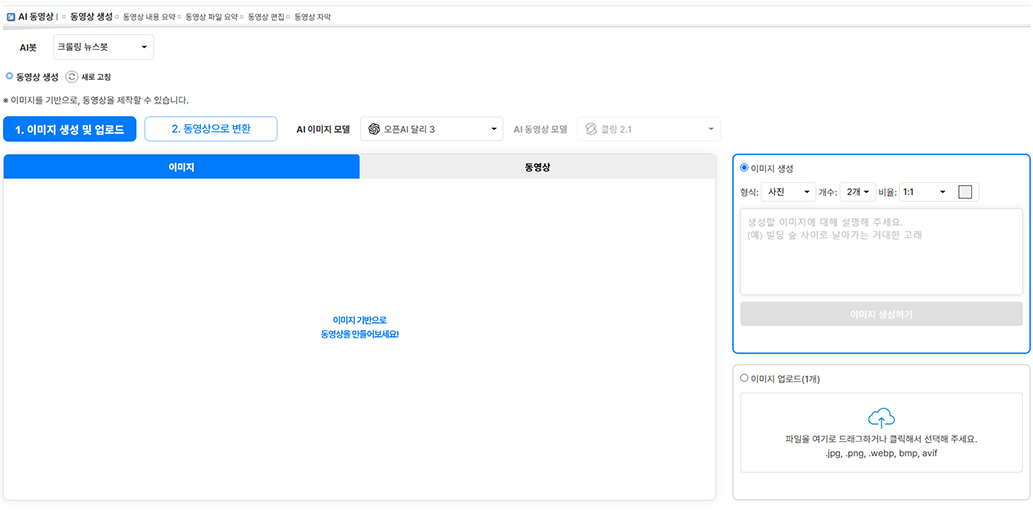The width and height of the screenshot is (1033, 511).
Task: Switch to the 이미지 tab
Action: [x=181, y=167]
